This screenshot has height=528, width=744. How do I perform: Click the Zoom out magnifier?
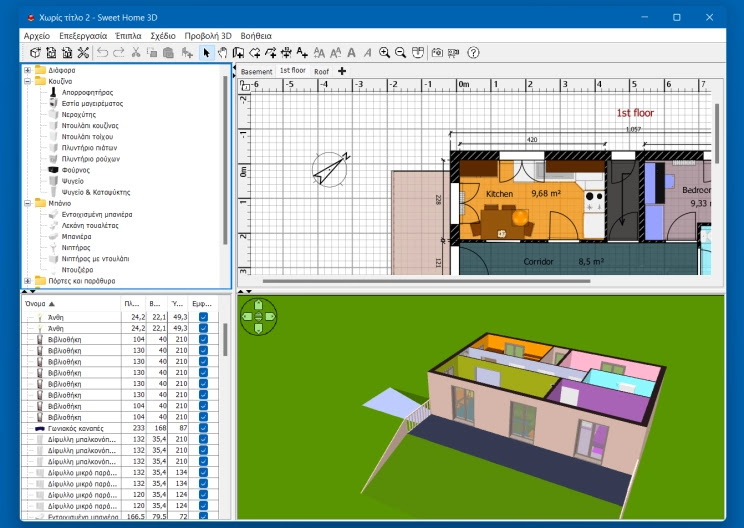click(400, 53)
